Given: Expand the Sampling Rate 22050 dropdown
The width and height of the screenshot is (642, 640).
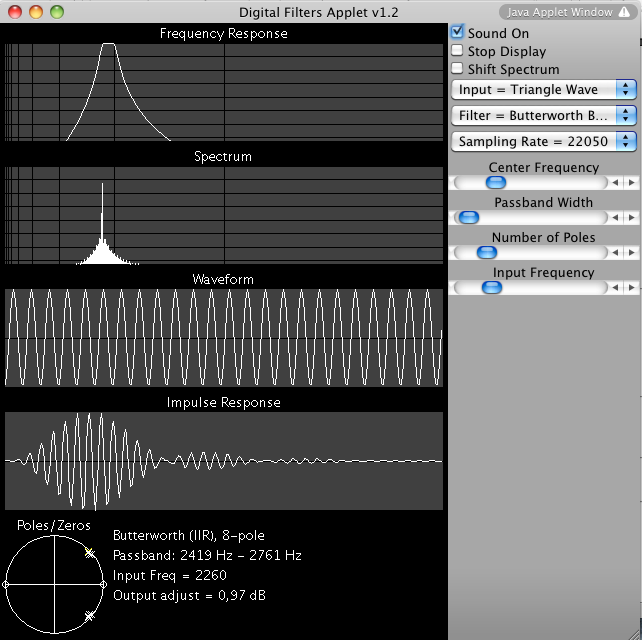Looking at the screenshot, I should tap(544, 141).
